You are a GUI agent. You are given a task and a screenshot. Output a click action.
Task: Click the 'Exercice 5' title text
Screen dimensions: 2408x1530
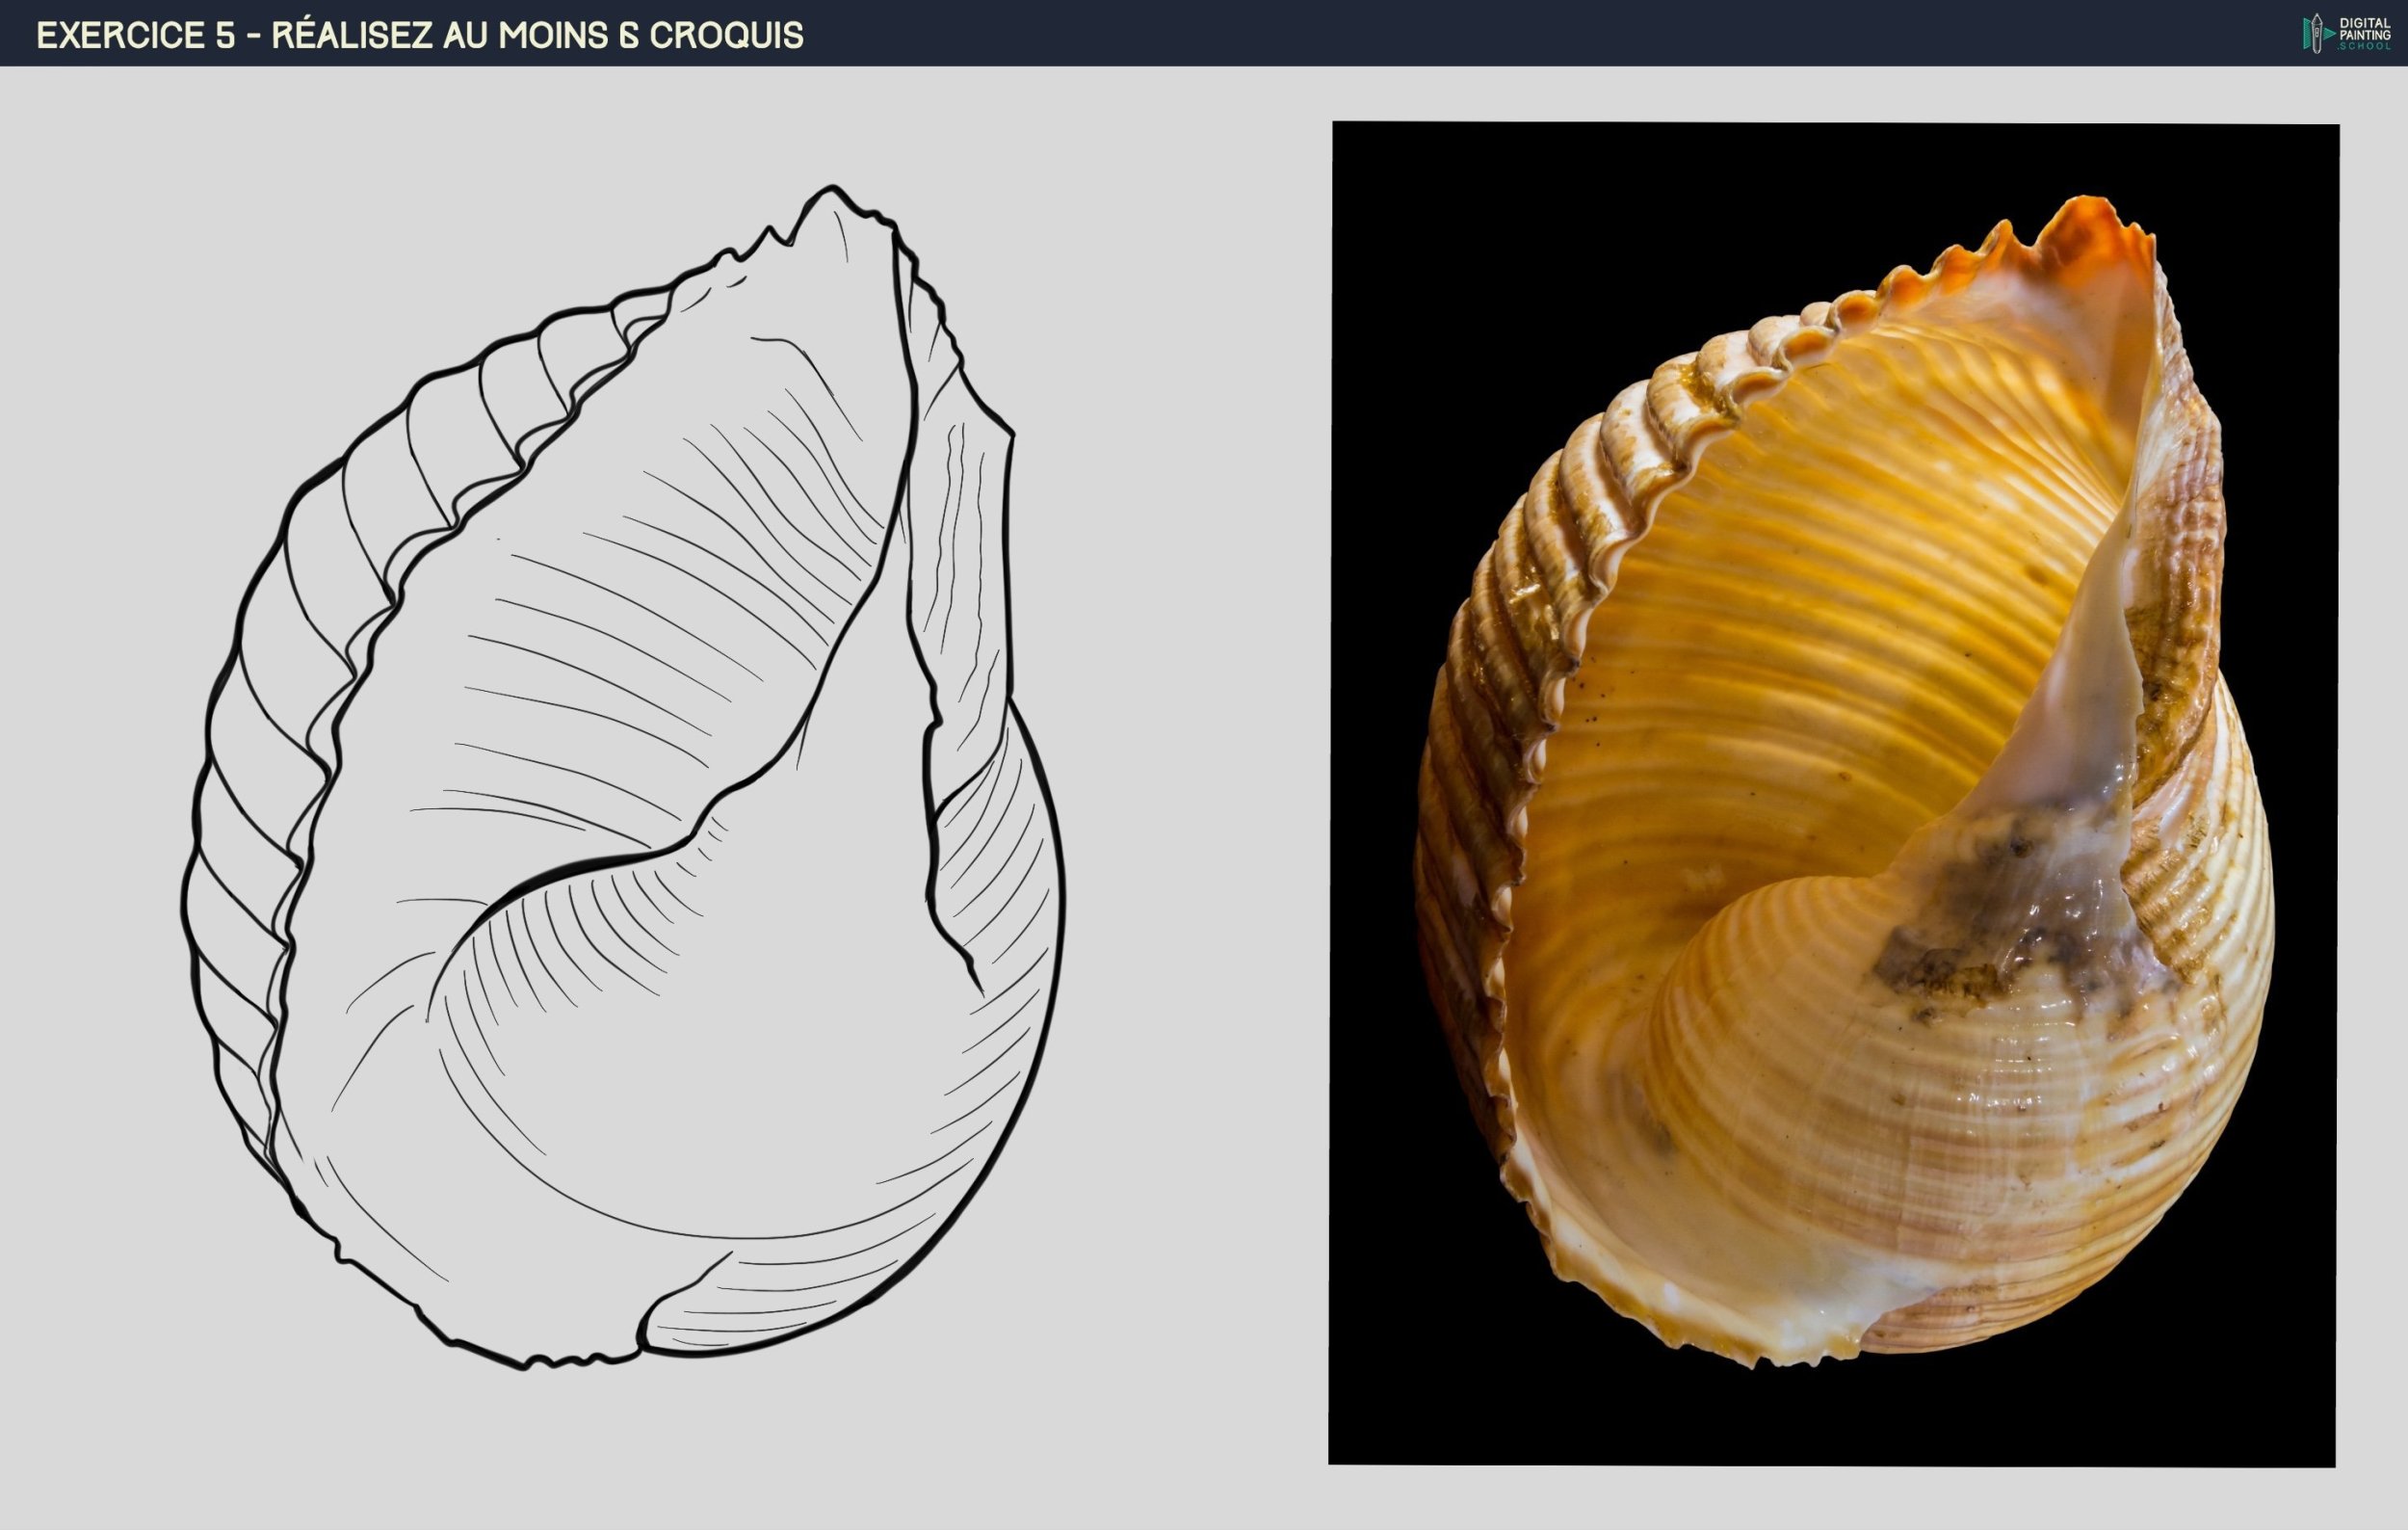coord(135,35)
